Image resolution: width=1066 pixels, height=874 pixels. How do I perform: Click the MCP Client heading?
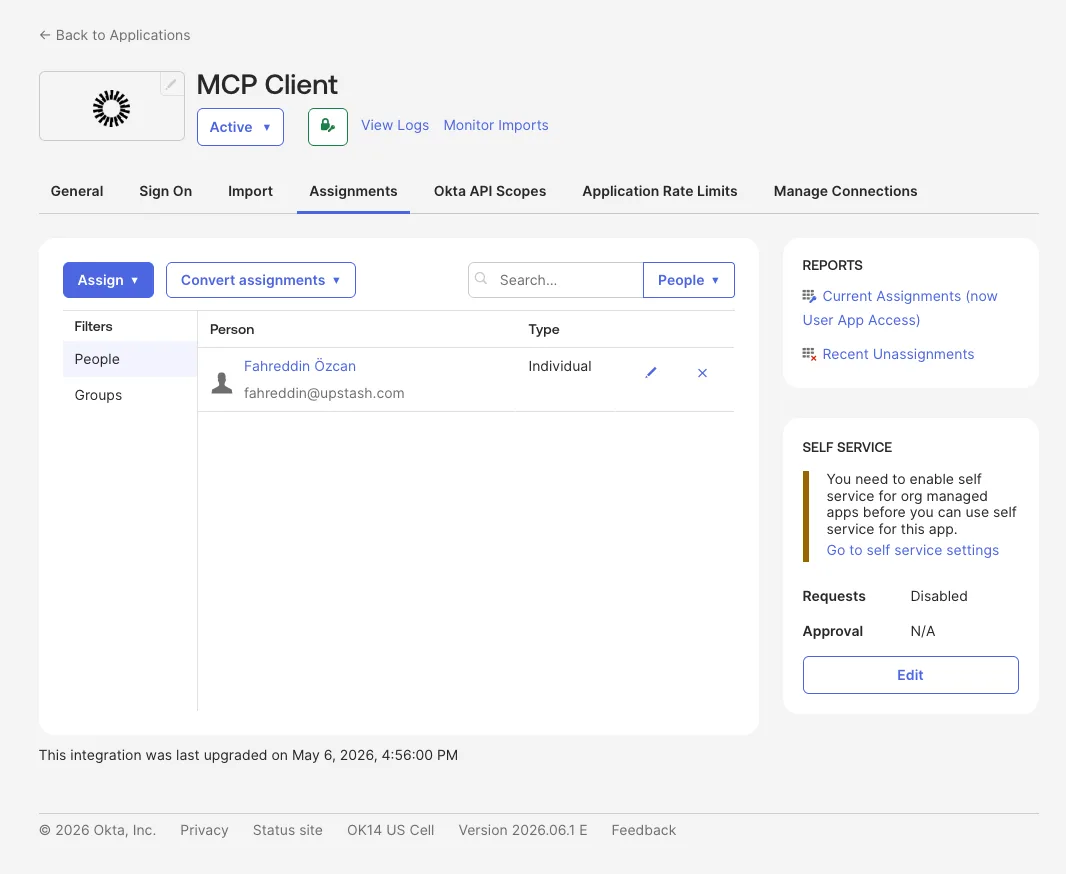(266, 85)
